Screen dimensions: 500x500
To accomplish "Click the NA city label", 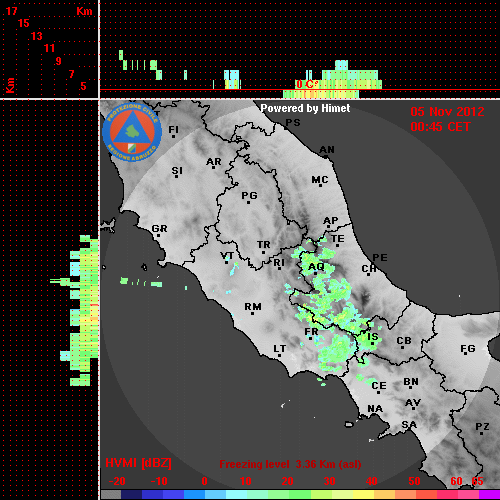I will [x=375, y=409].
